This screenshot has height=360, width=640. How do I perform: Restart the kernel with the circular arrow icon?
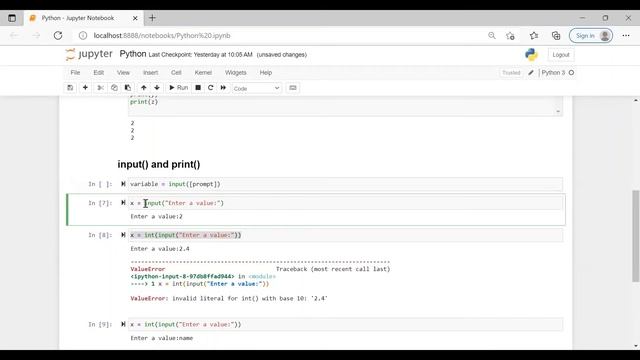211,88
